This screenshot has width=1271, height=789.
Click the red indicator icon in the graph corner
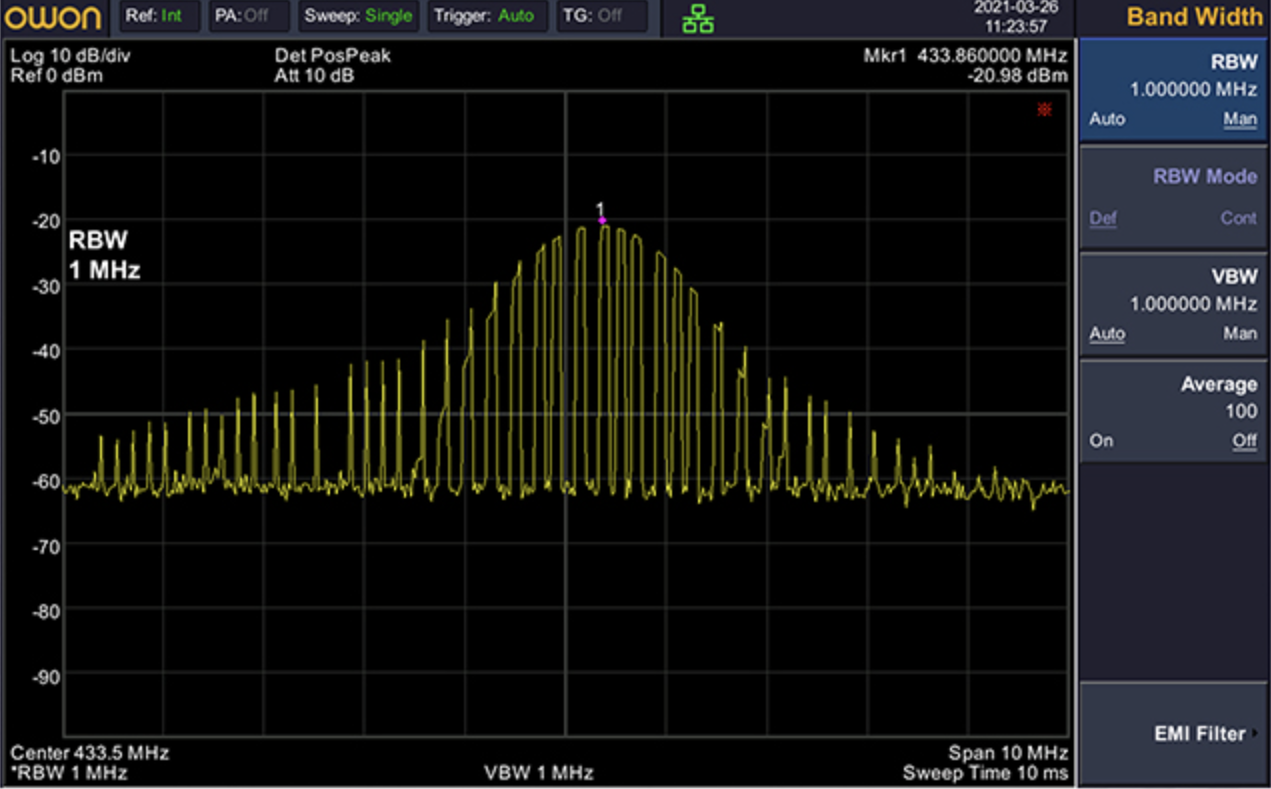click(1044, 109)
